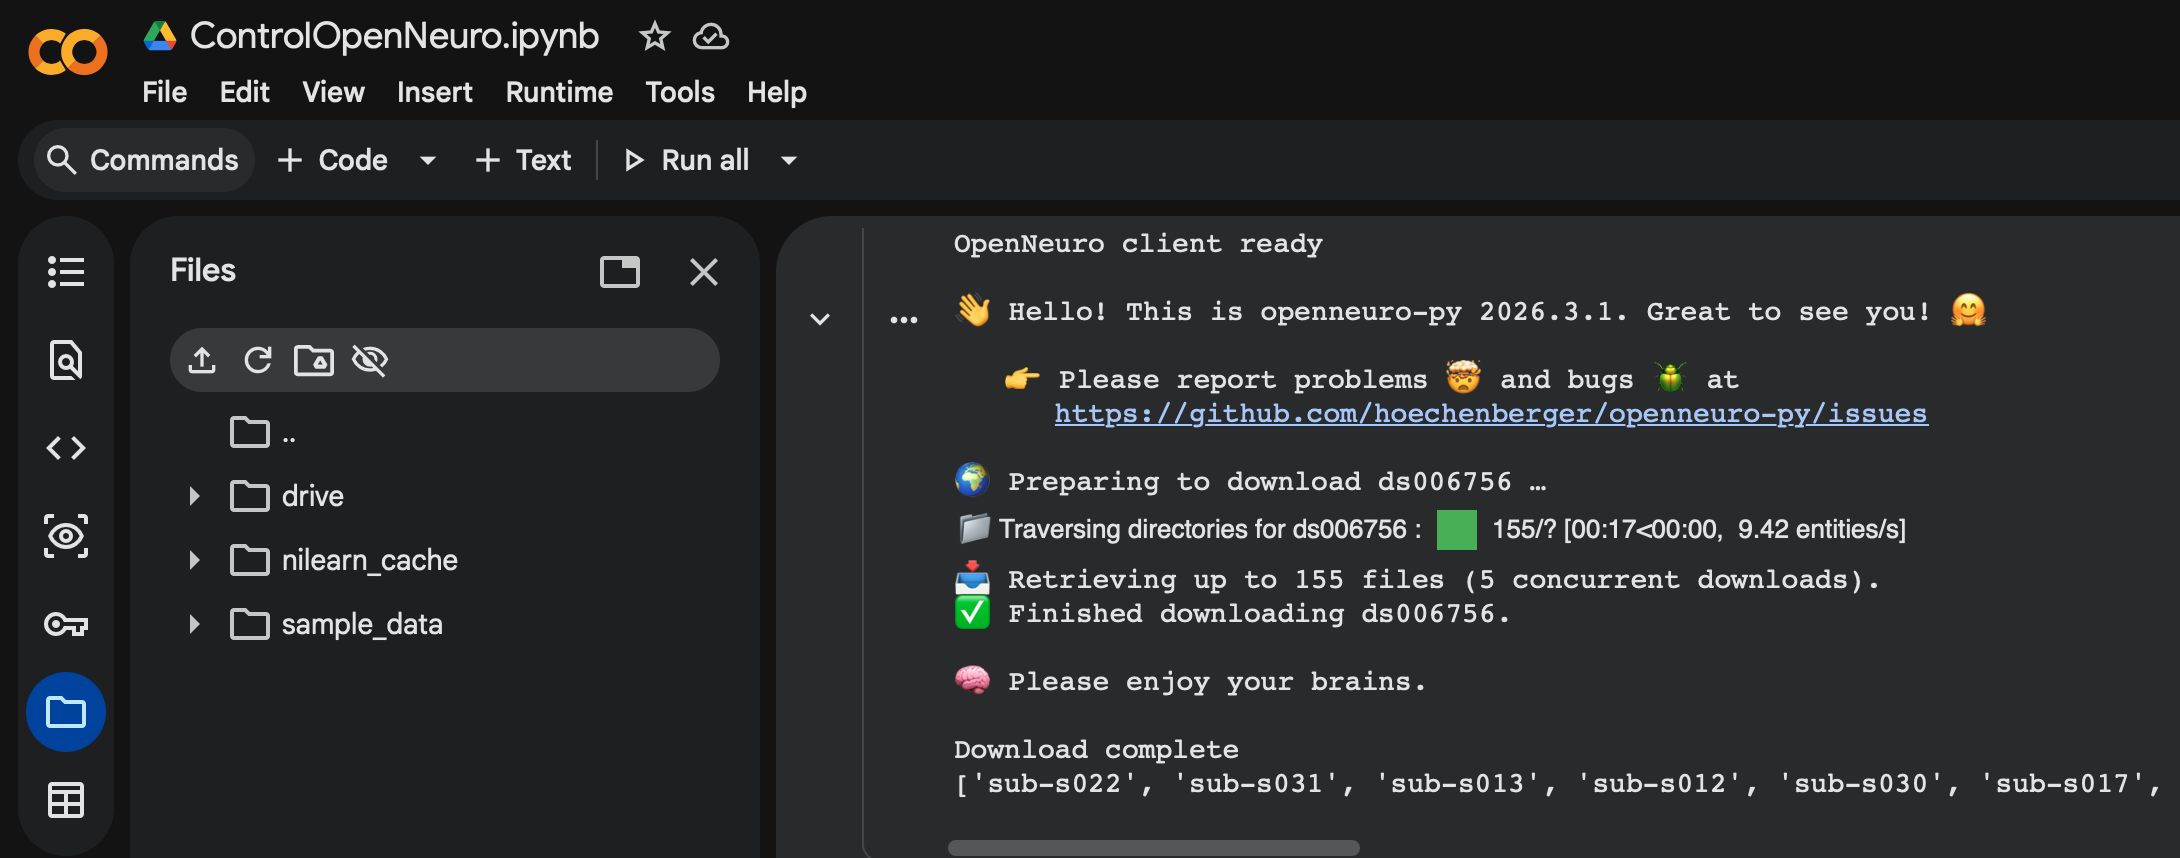Viewport: 2180px width, 858px height.
Task: Click the upload file icon in Files
Action: (202, 360)
